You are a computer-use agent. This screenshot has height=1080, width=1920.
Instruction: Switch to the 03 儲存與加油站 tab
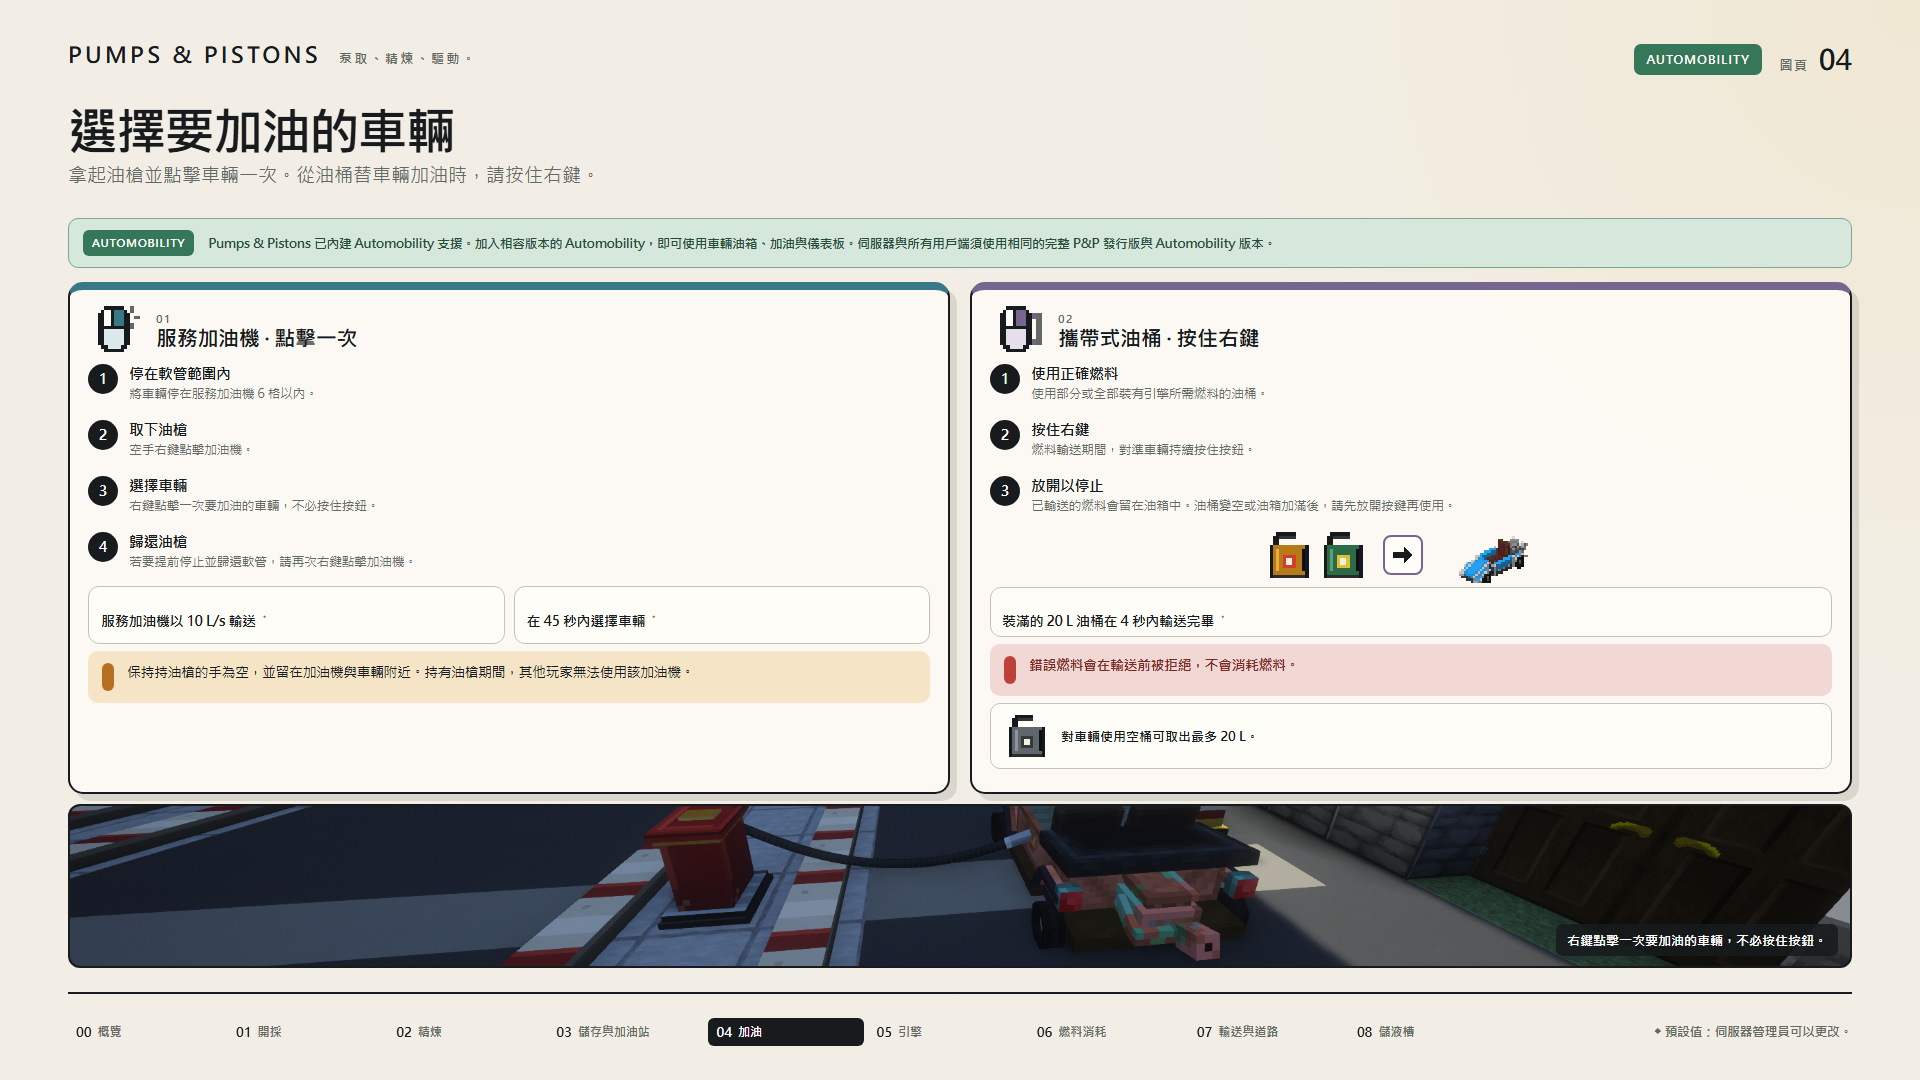pyautogui.click(x=626, y=1032)
